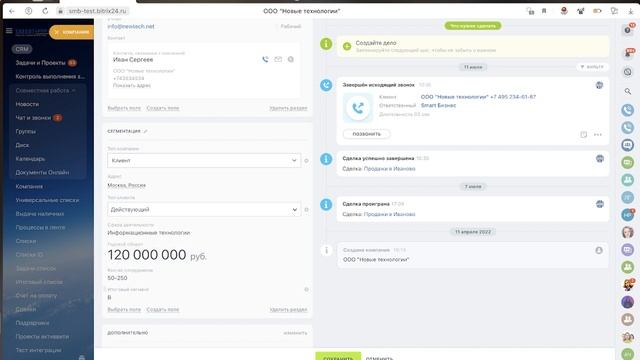
Task: Click the outgoing call phone tile icon
Action: [358, 108]
